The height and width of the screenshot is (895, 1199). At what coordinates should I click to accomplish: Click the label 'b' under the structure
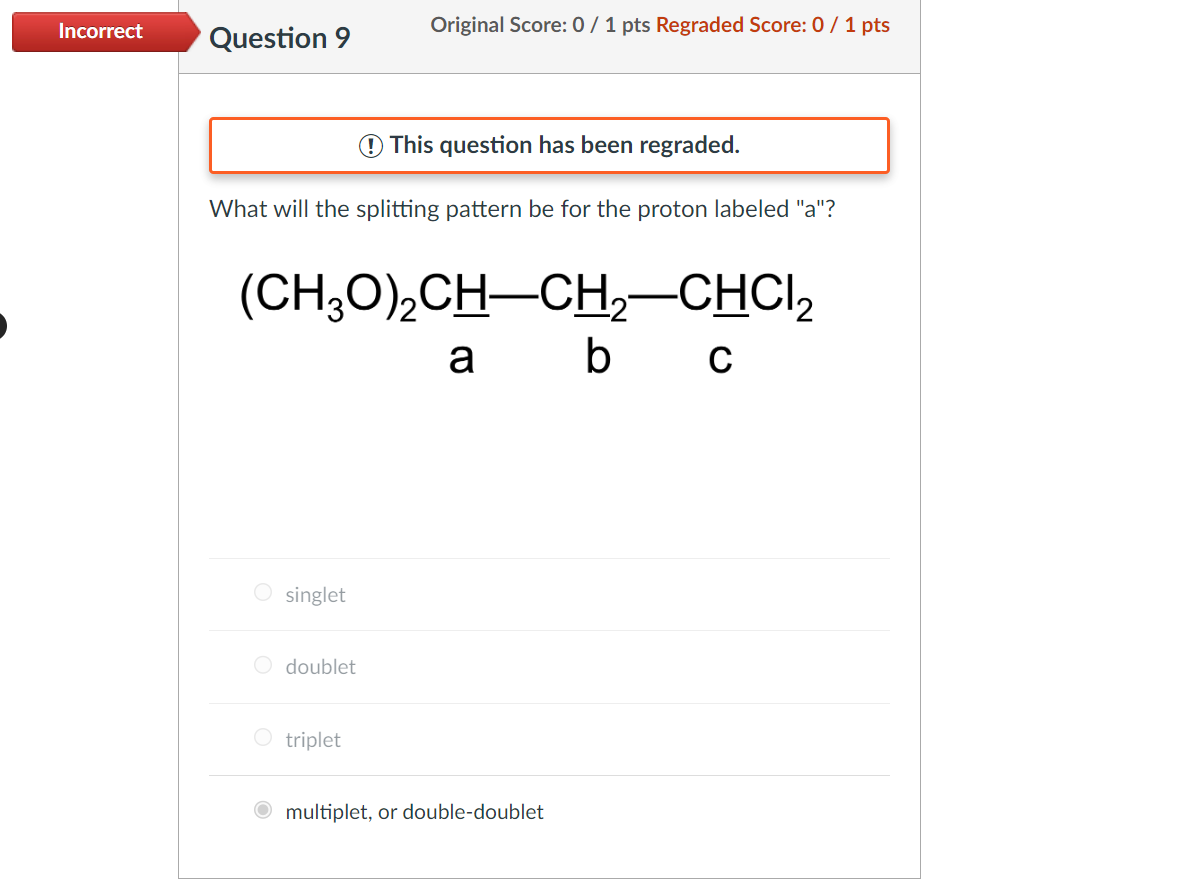click(598, 356)
